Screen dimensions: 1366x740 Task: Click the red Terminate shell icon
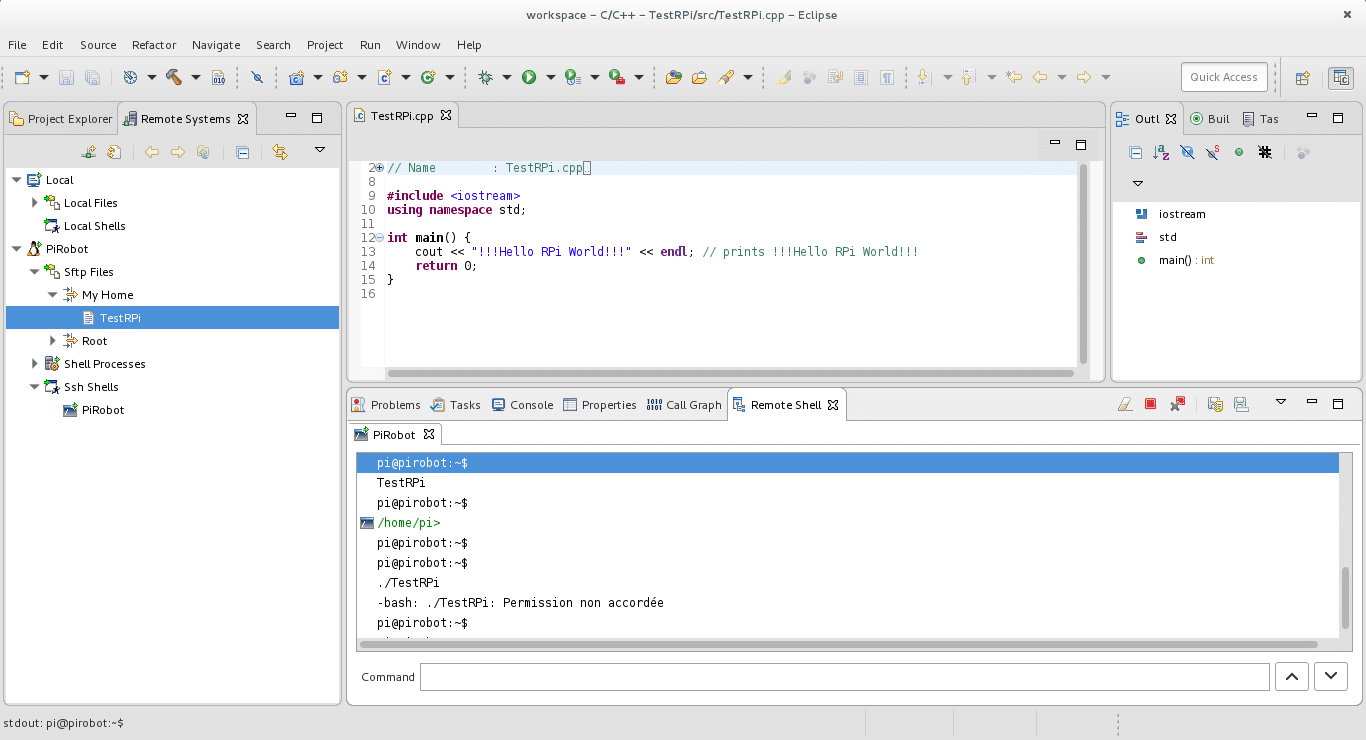pos(1151,404)
